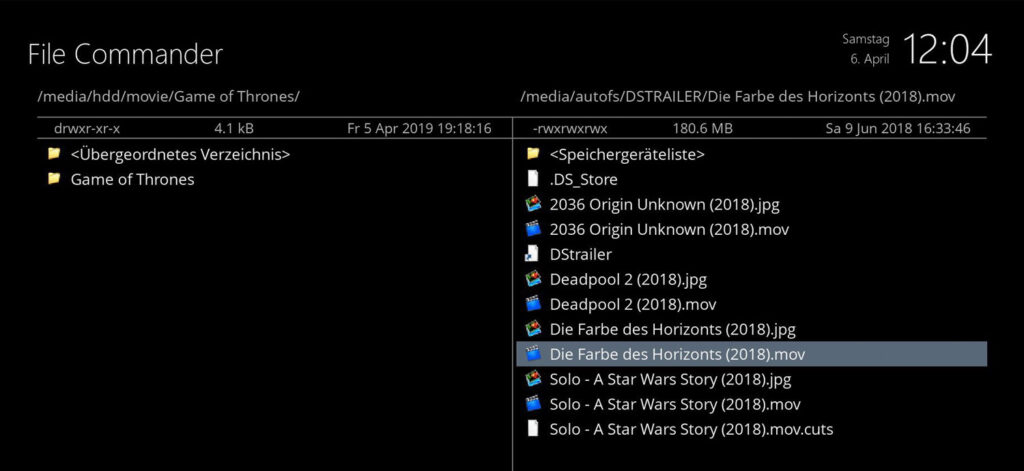
Task: Click image icon of 2036 Origin Unknown jpg
Action: 533,204
